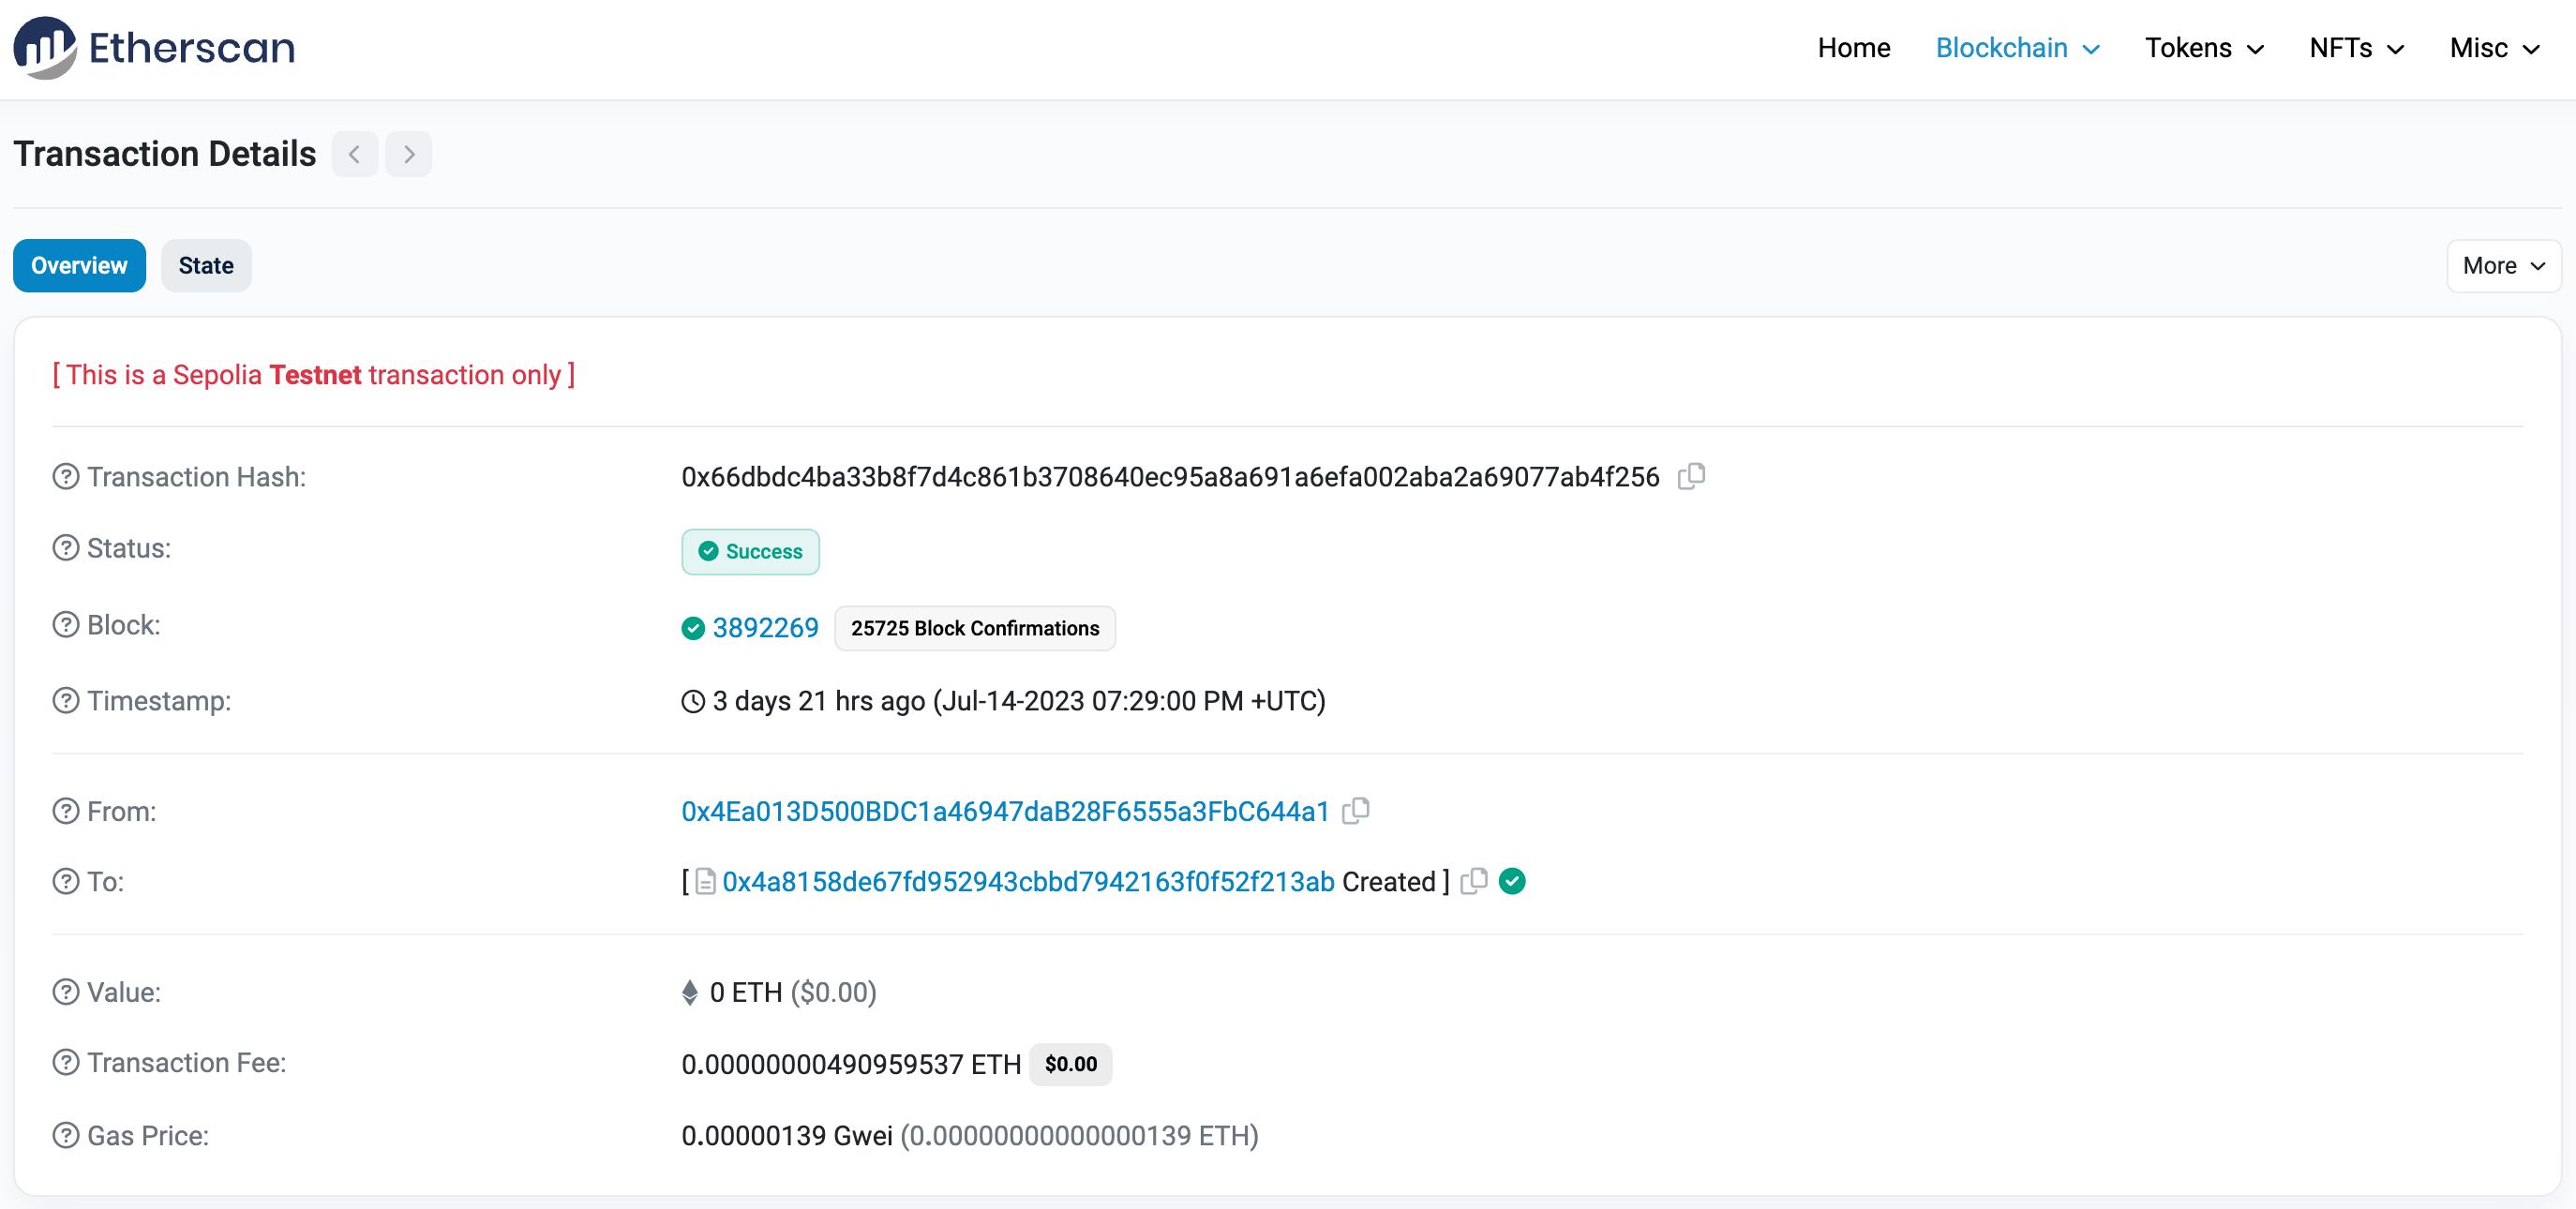Viewport: 2576px width, 1209px height.
Task: Click green check icon after Created contract
Action: click(1512, 881)
